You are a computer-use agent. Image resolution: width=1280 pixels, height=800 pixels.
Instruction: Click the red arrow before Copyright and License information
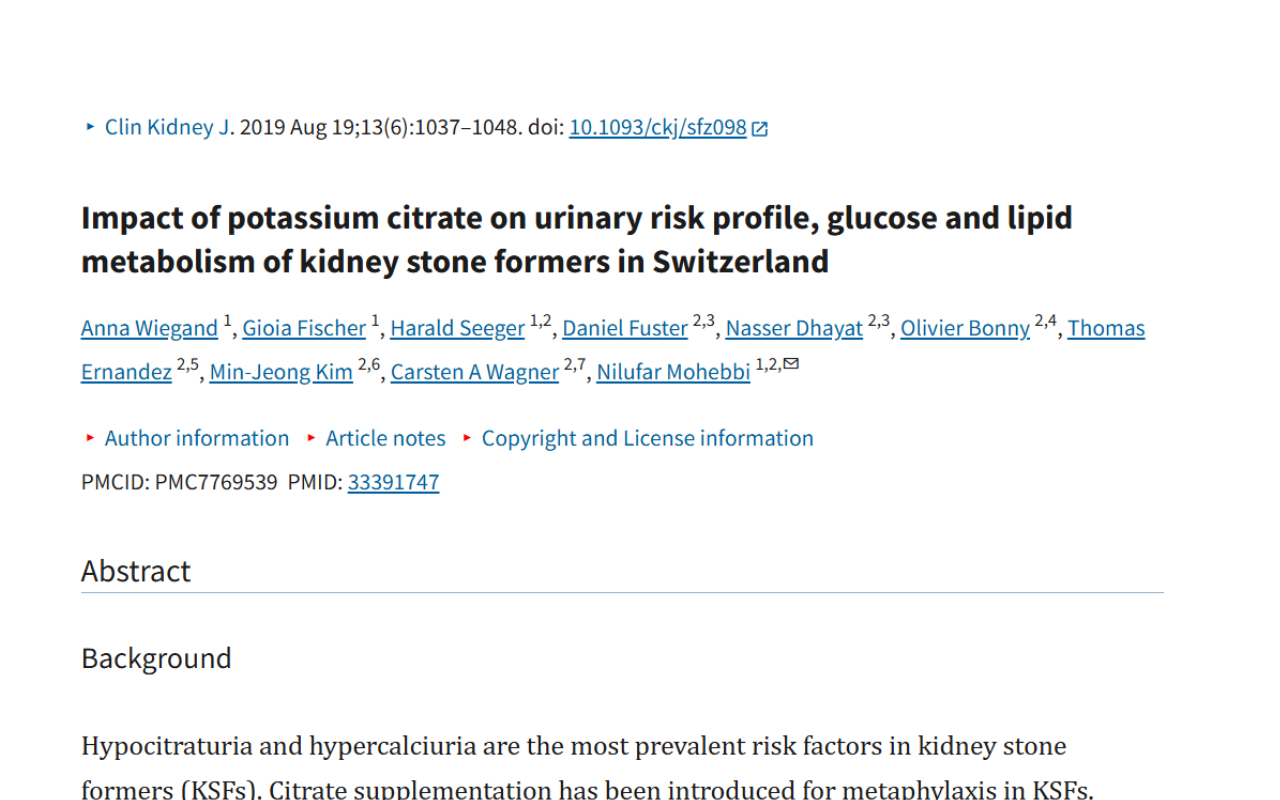(466, 438)
